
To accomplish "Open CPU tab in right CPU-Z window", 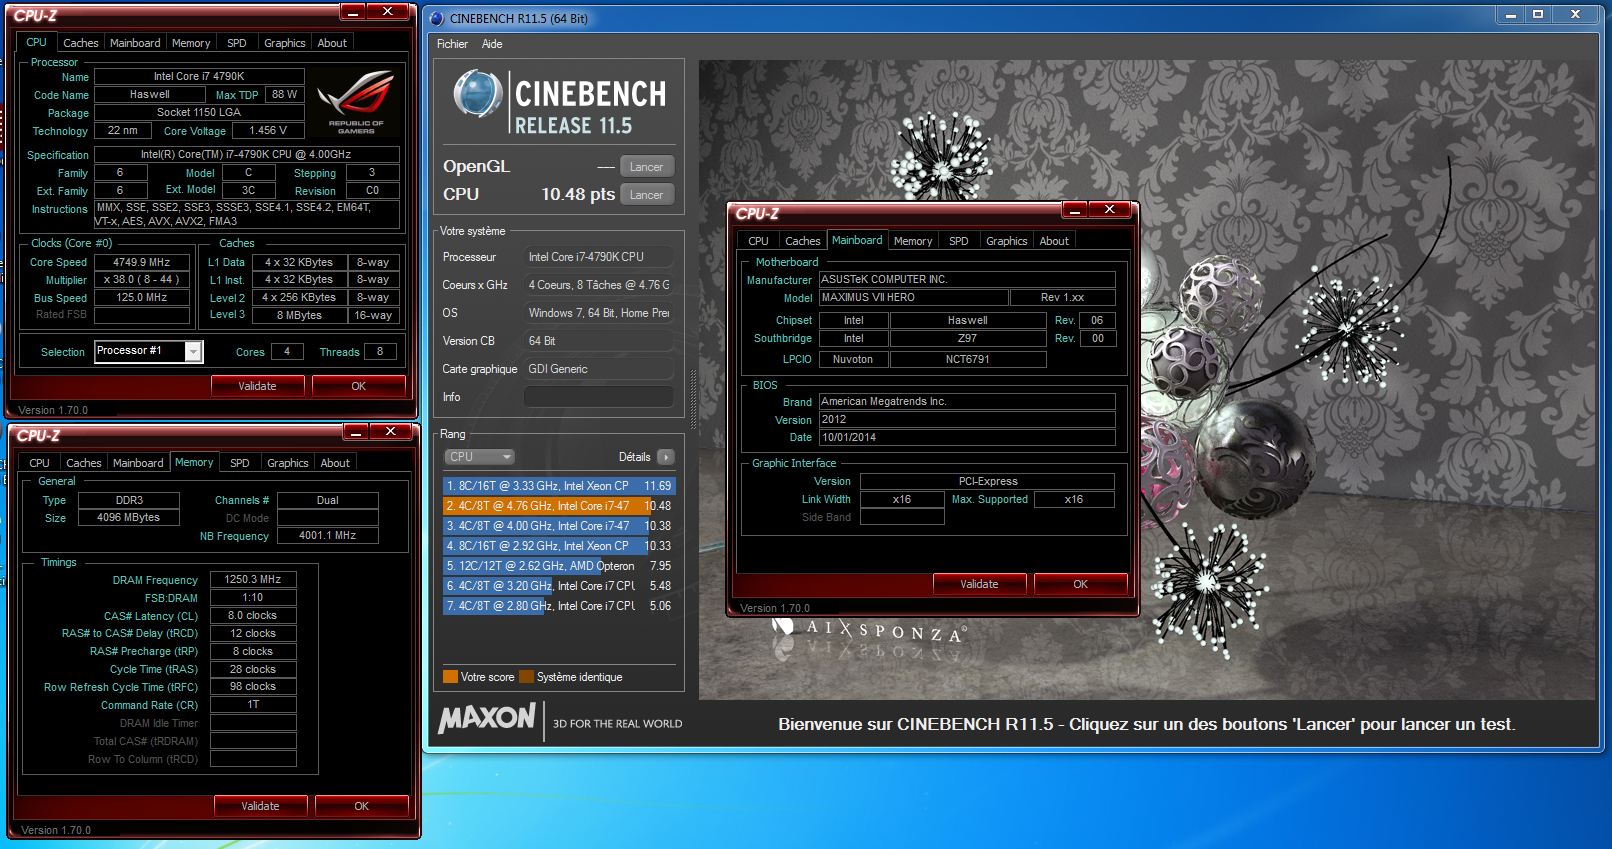I will pyautogui.click(x=758, y=241).
